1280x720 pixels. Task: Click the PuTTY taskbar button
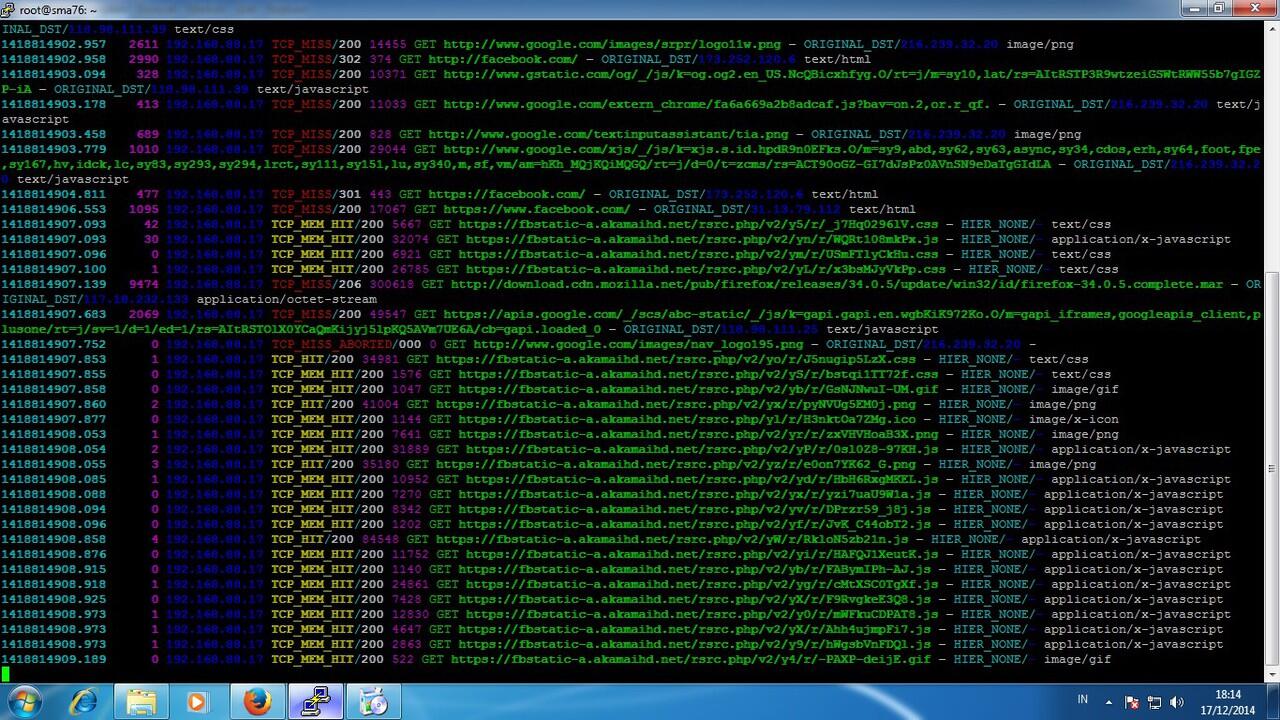[315, 702]
